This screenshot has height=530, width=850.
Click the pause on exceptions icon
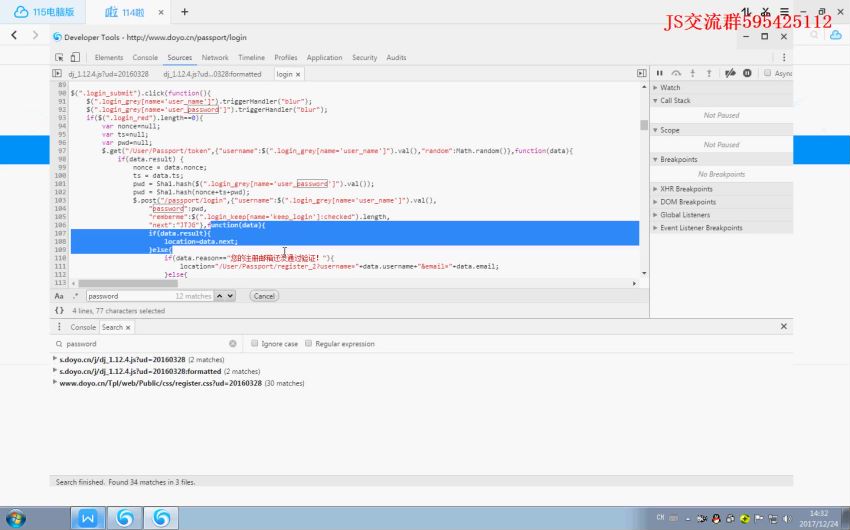tap(747, 73)
